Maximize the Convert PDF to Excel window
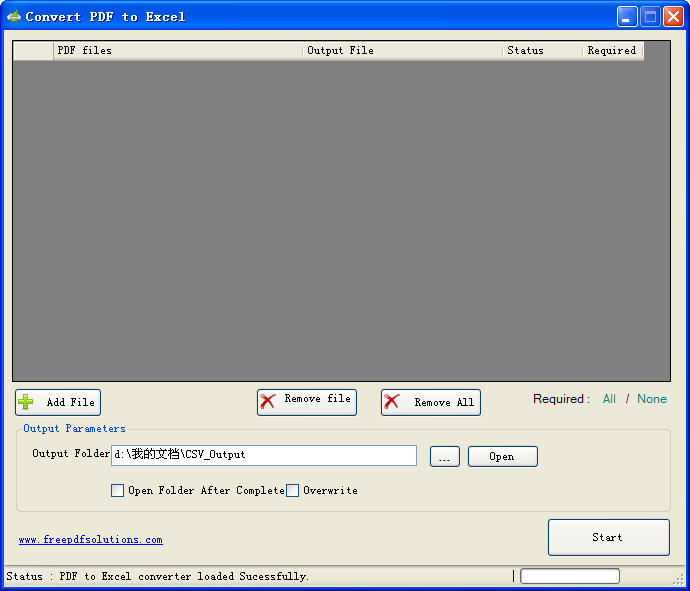The image size is (690, 591). (x=650, y=16)
